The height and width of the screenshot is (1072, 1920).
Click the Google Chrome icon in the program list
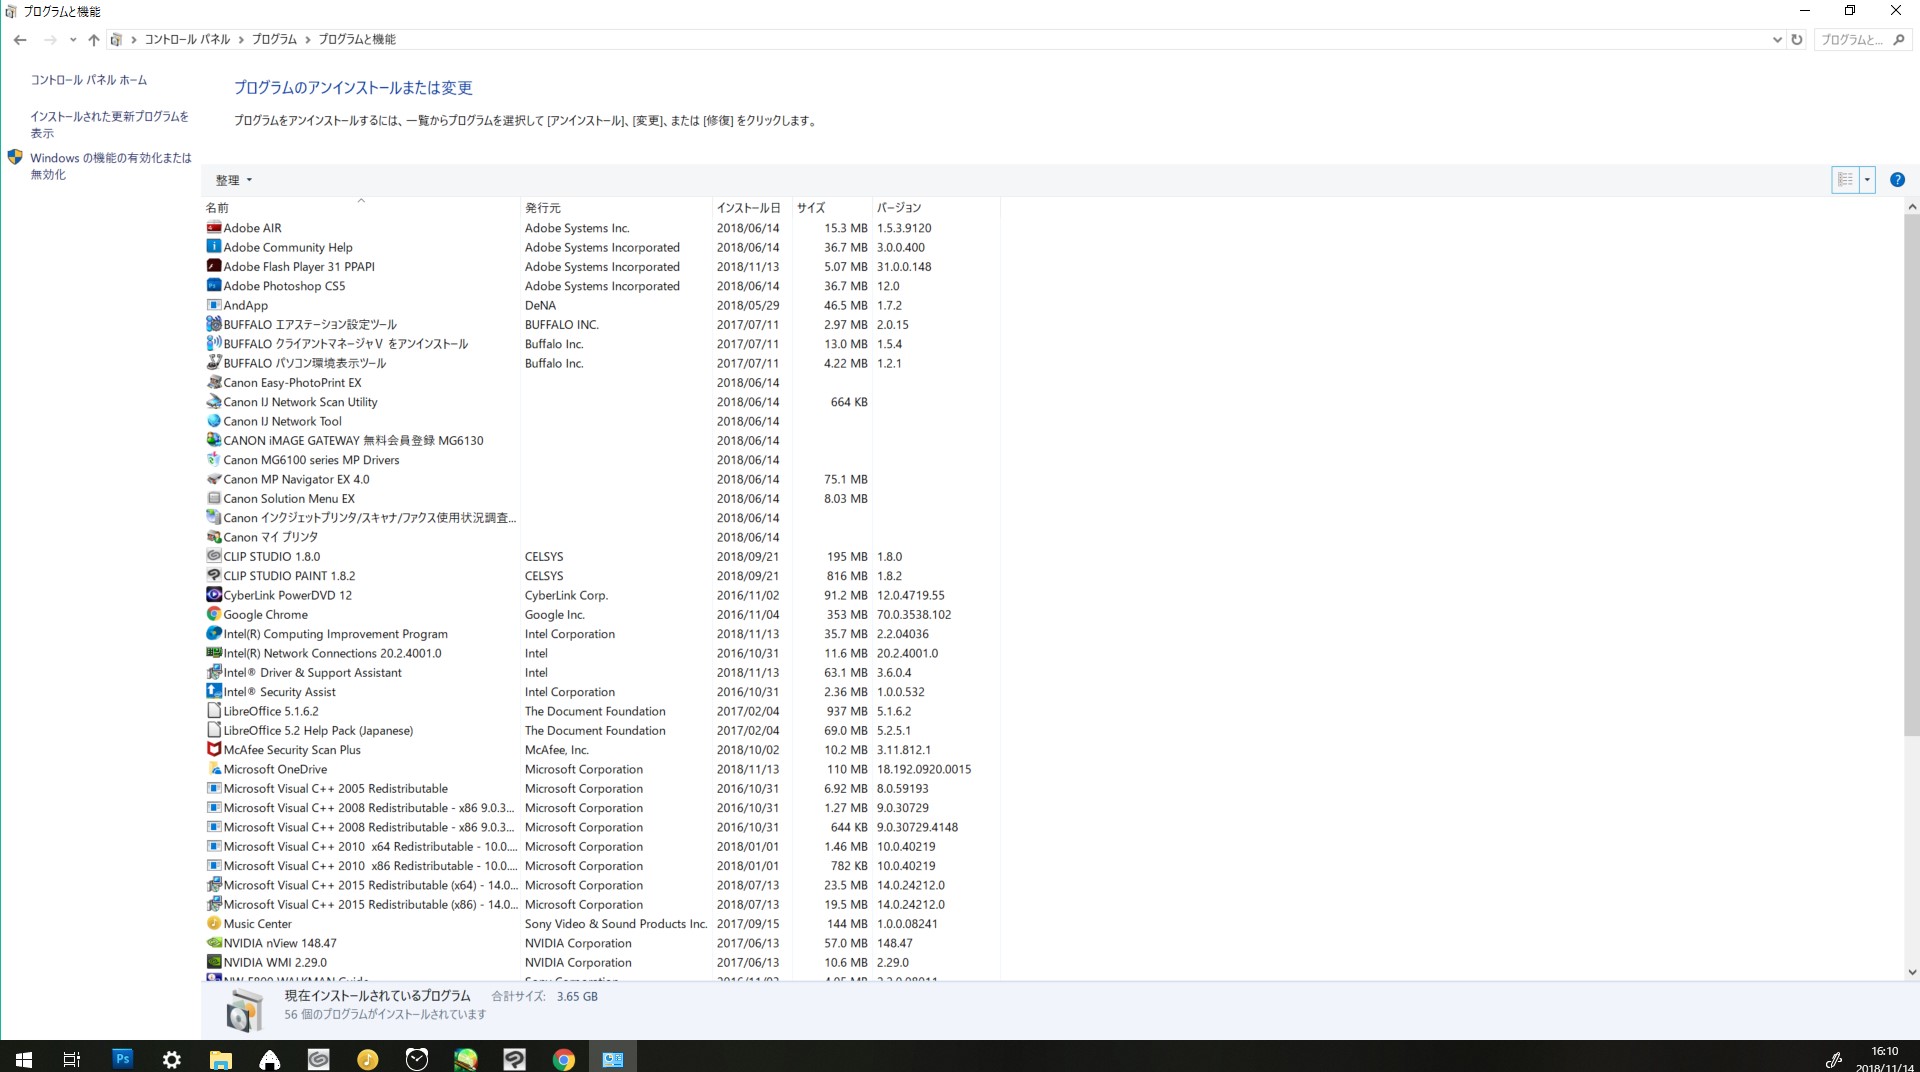(x=213, y=615)
